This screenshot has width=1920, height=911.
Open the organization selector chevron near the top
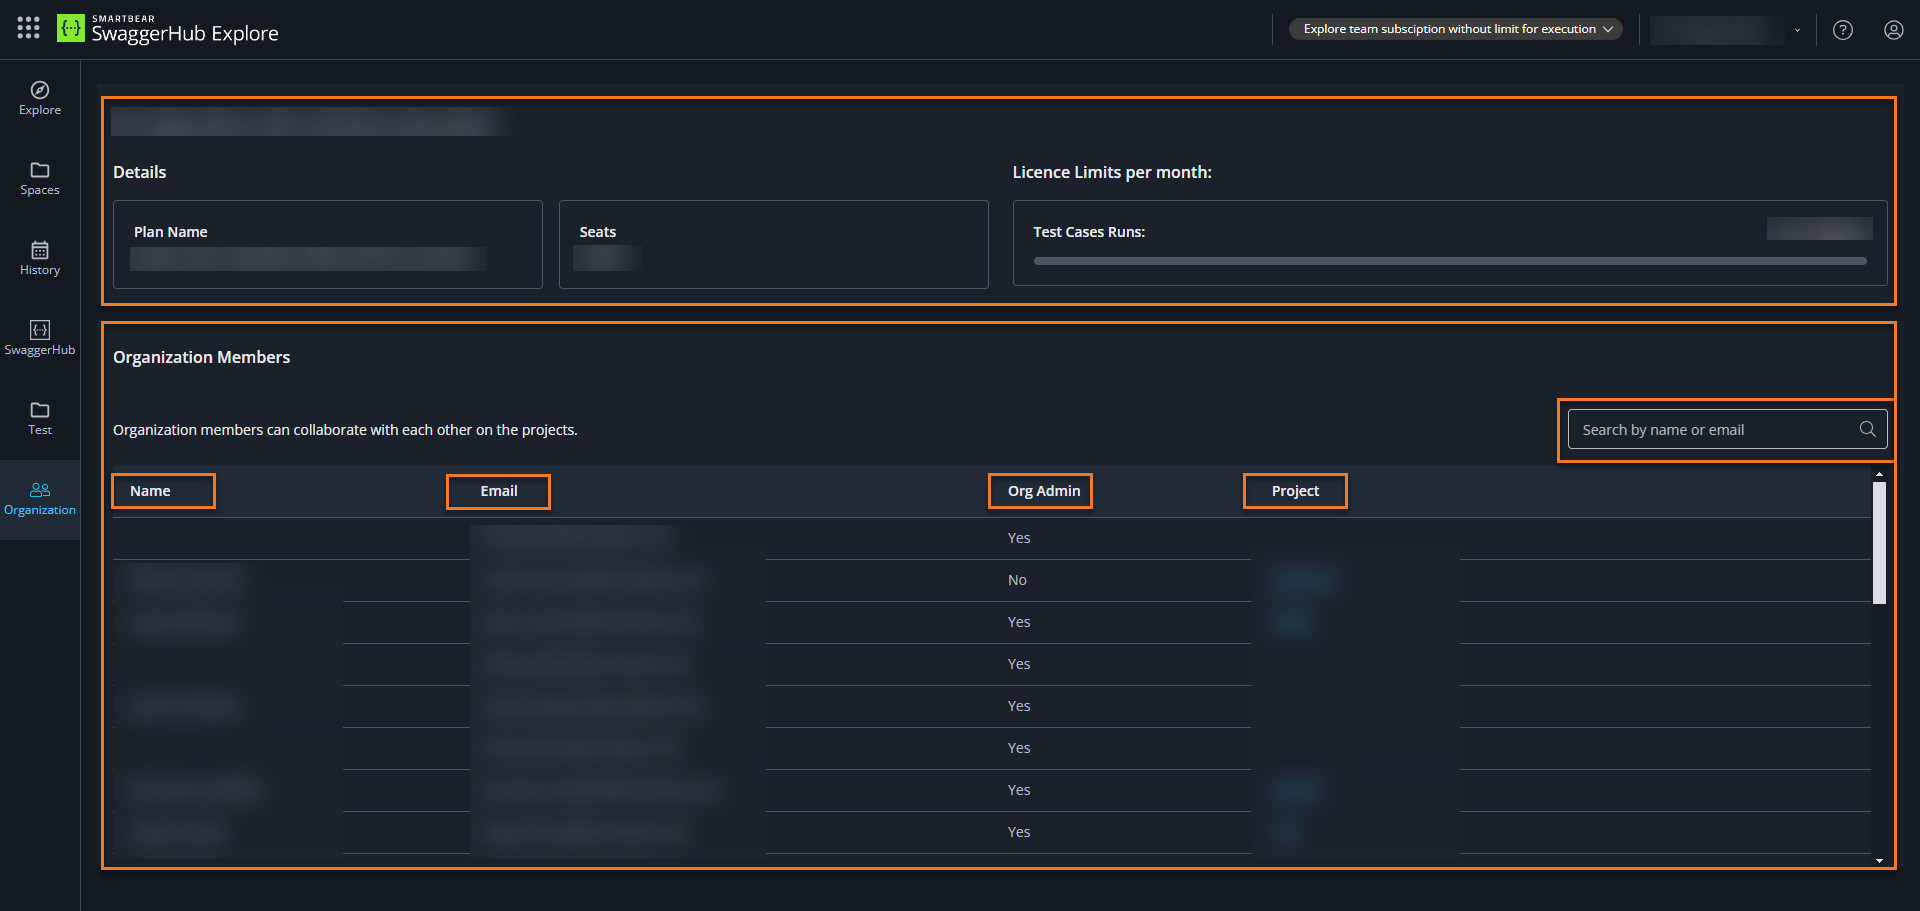(1797, 31)
